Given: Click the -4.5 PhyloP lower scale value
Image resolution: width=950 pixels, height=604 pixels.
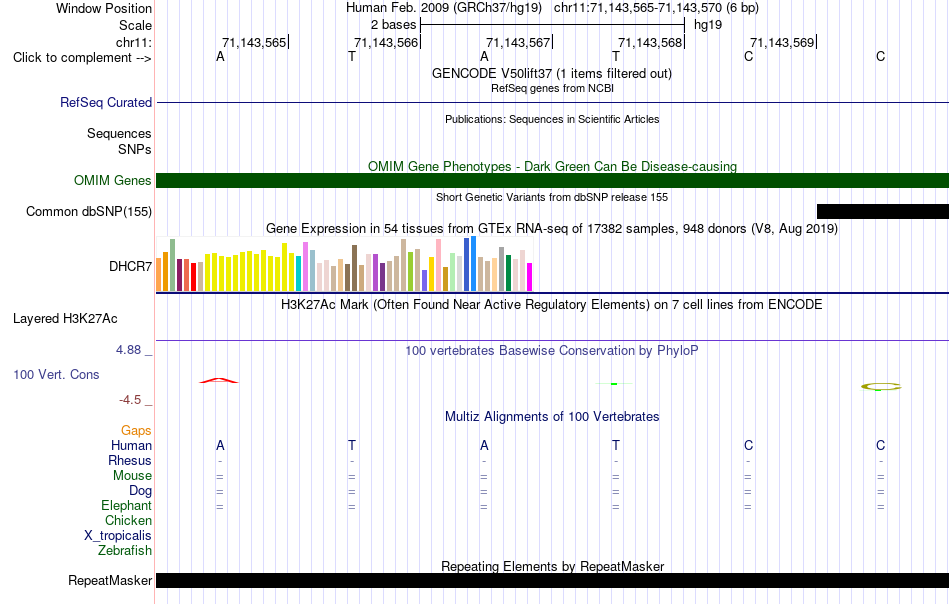Looking at the screenshot, I should click(130, 400).
